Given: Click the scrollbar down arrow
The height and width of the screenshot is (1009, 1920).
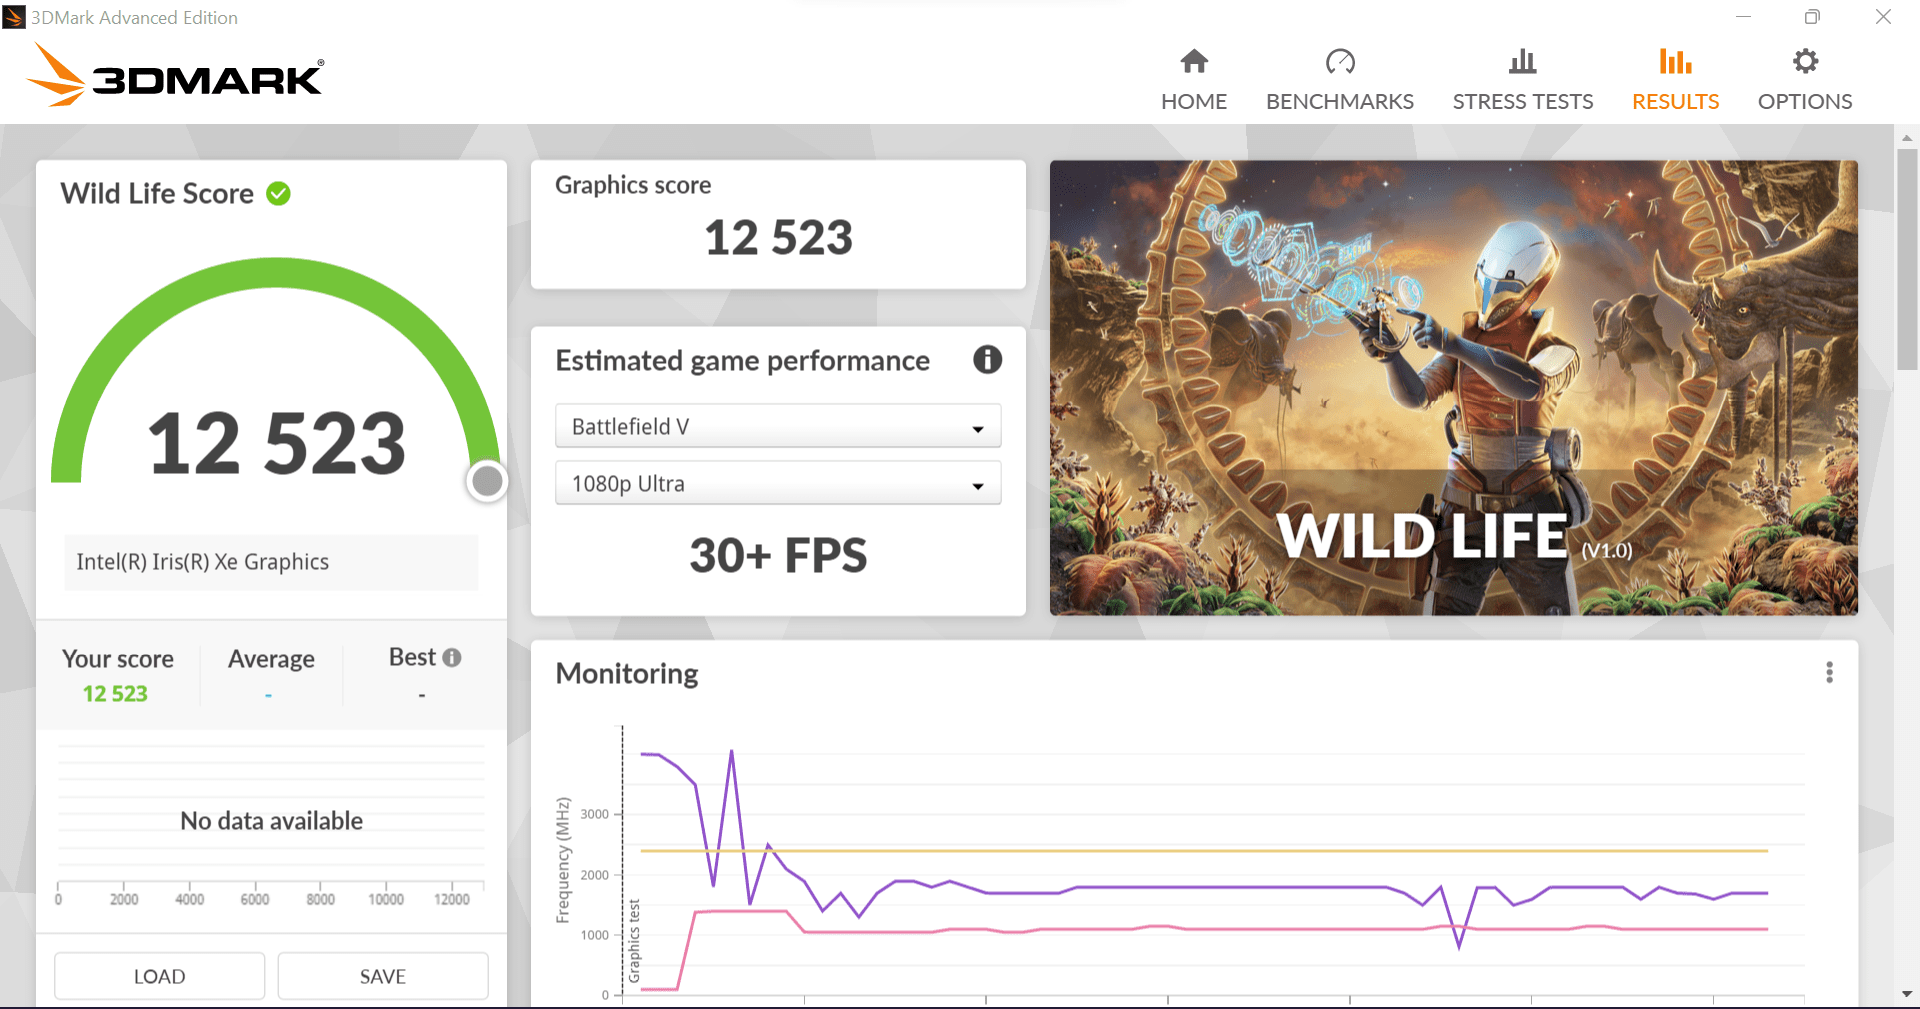Looking at the screenshot, I should (x=1907, y=994).
